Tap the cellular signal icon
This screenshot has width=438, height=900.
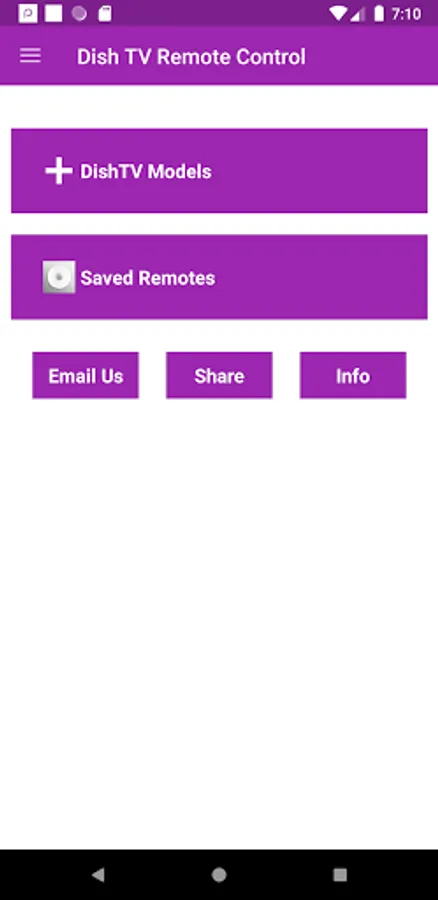click(358, 14)
